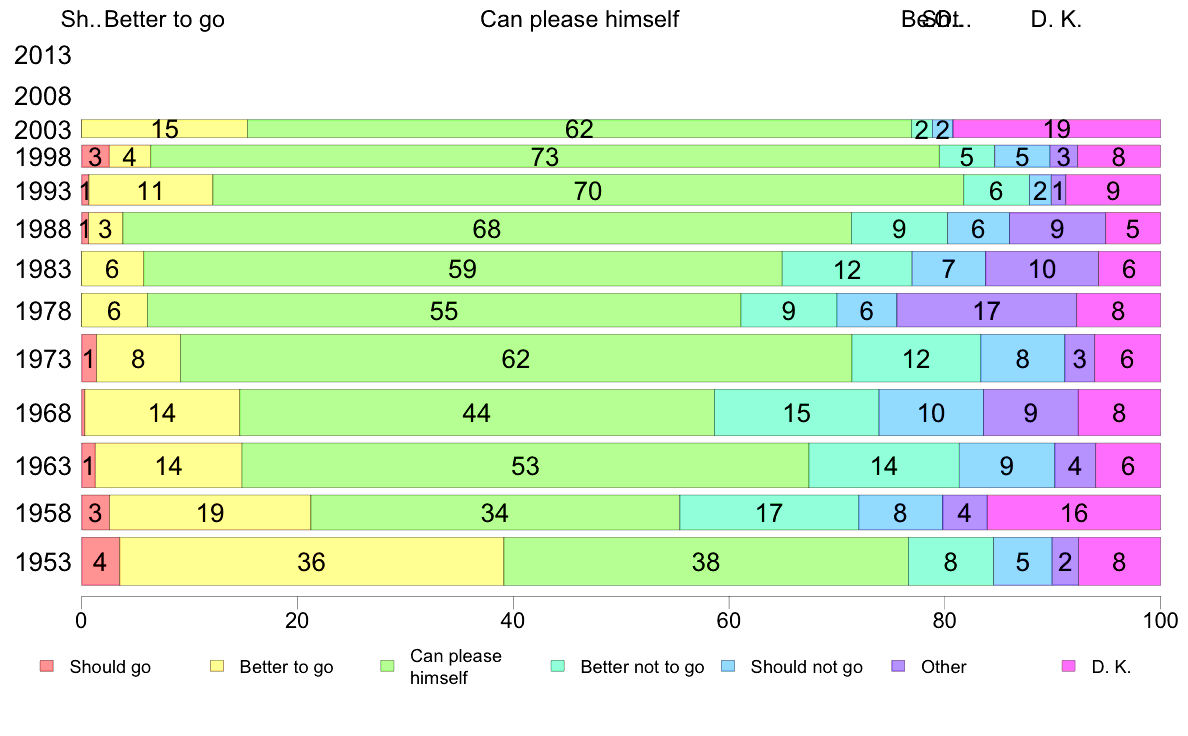1188x736 pixels.
Task: Click the 1983 Should not go segment 7
Action: 948,269
